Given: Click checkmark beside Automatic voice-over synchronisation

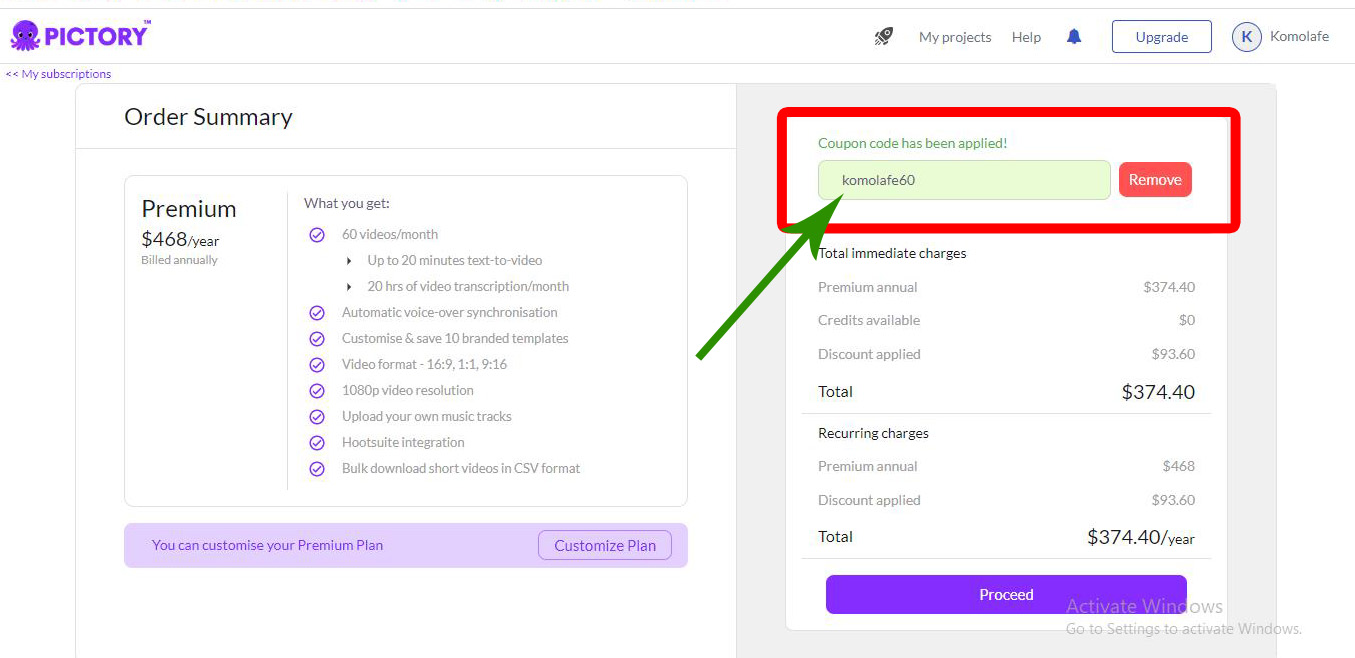Looking at the screenshot, I should tap(317, 313).
